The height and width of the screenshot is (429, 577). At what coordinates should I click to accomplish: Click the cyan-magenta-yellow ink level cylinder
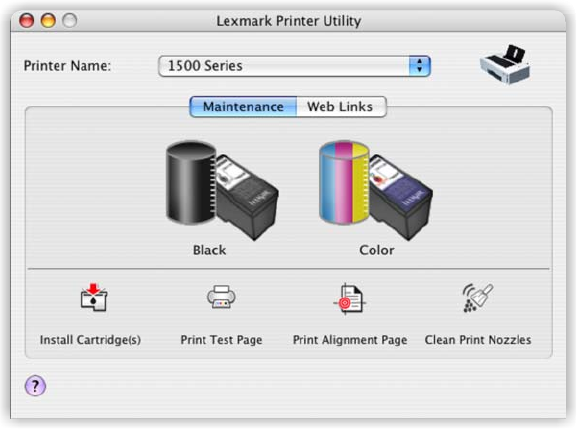[344, 182]
